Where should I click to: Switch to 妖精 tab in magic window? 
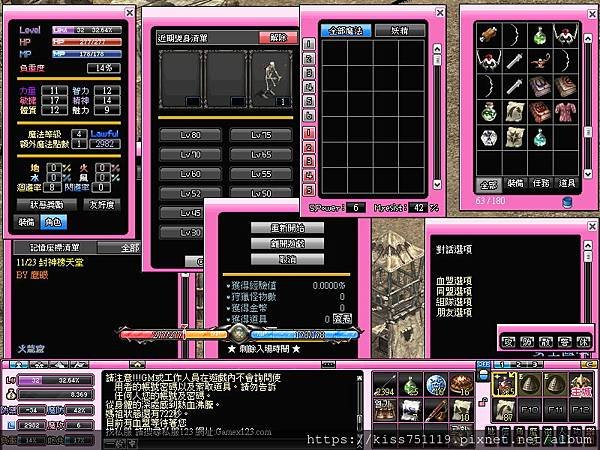pos(399,31)
